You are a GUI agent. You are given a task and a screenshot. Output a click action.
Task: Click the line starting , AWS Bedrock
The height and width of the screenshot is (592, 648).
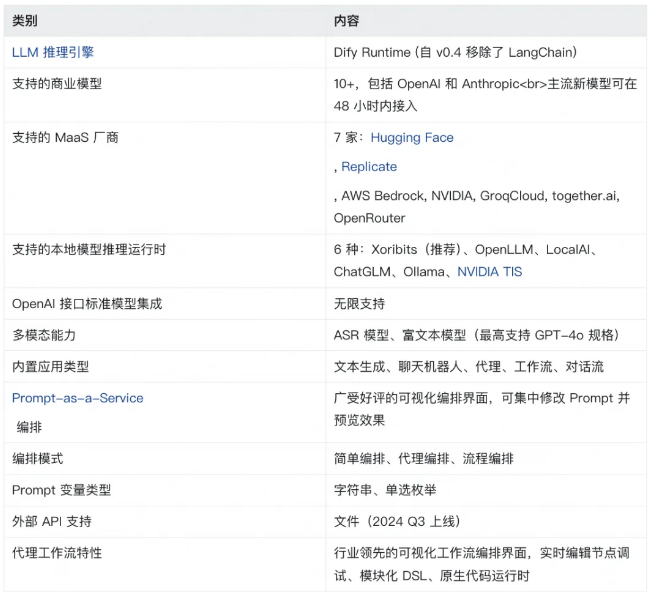point(476,196)
